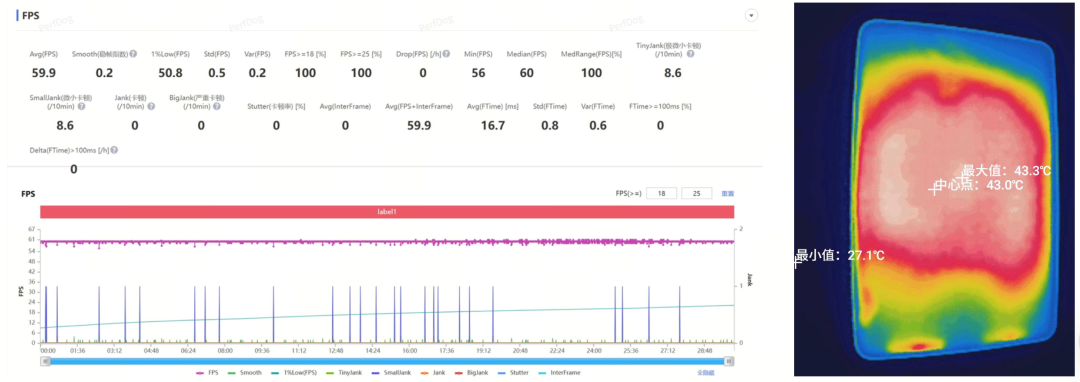The image size is (1080, 382).
Task: Grab the left handle of time range slider
Action: pos(45,360)
